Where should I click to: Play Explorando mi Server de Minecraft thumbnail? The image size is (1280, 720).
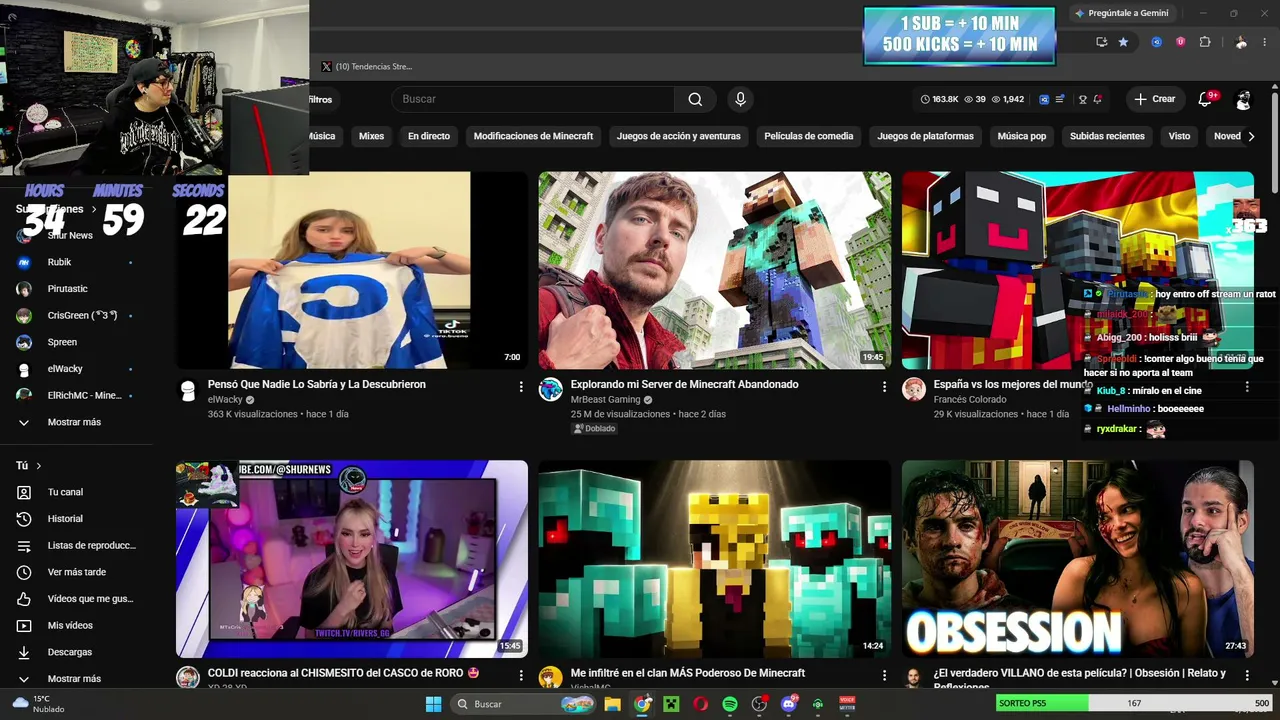[715, 271]
